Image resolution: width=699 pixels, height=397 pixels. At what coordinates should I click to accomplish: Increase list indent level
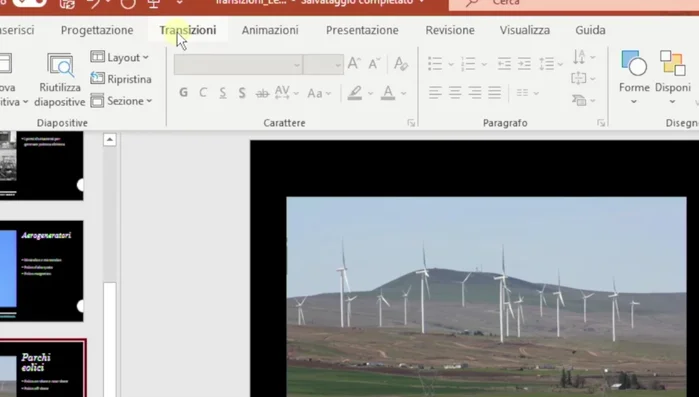pyautogui.click(x=524, y=64)
